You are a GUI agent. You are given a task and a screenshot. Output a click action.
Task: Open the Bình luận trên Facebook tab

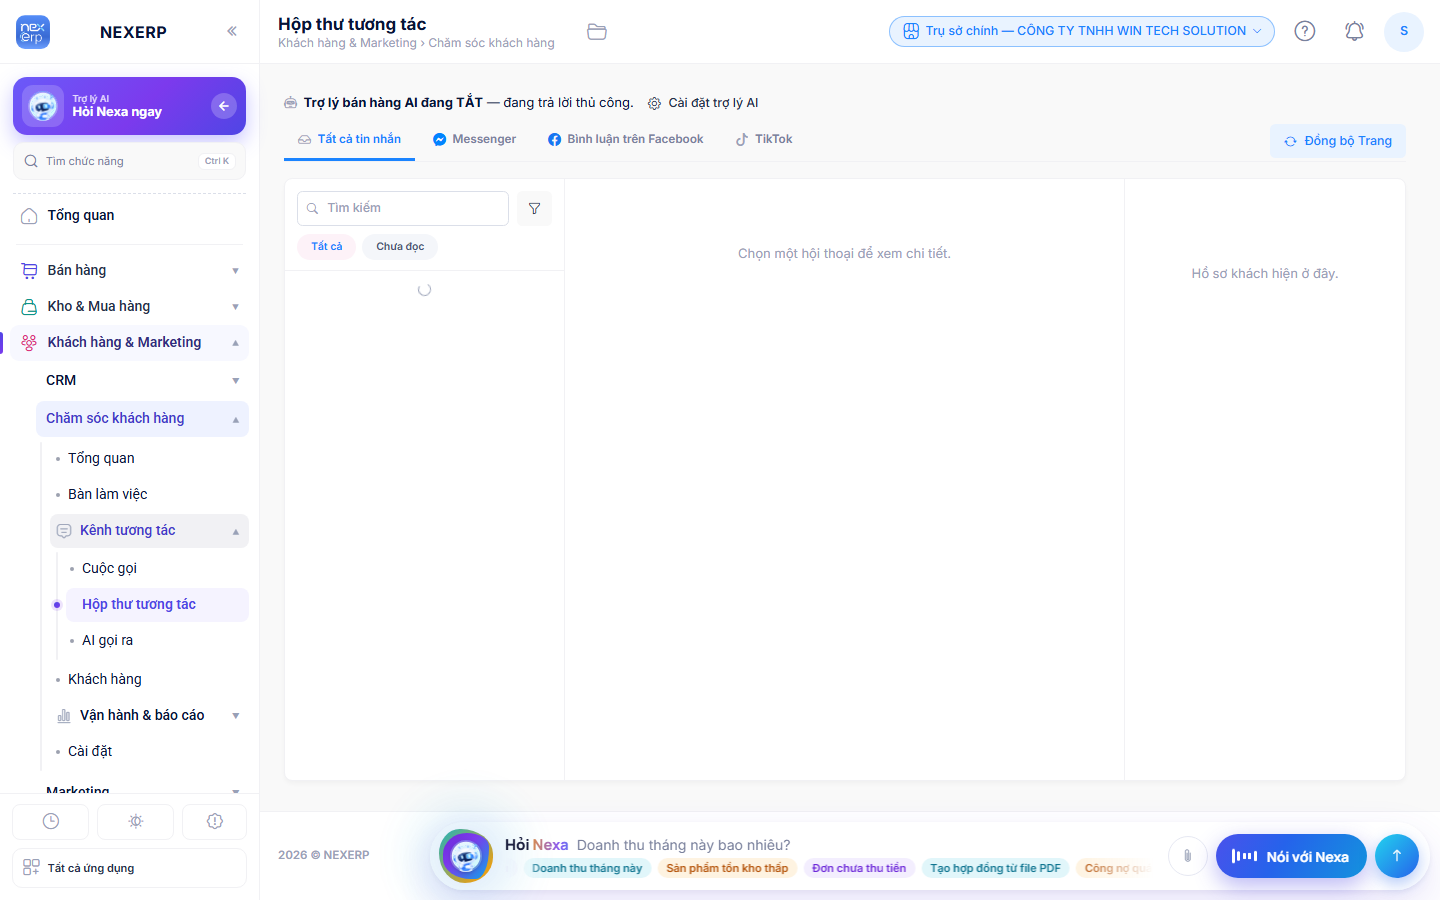(625, 140)
